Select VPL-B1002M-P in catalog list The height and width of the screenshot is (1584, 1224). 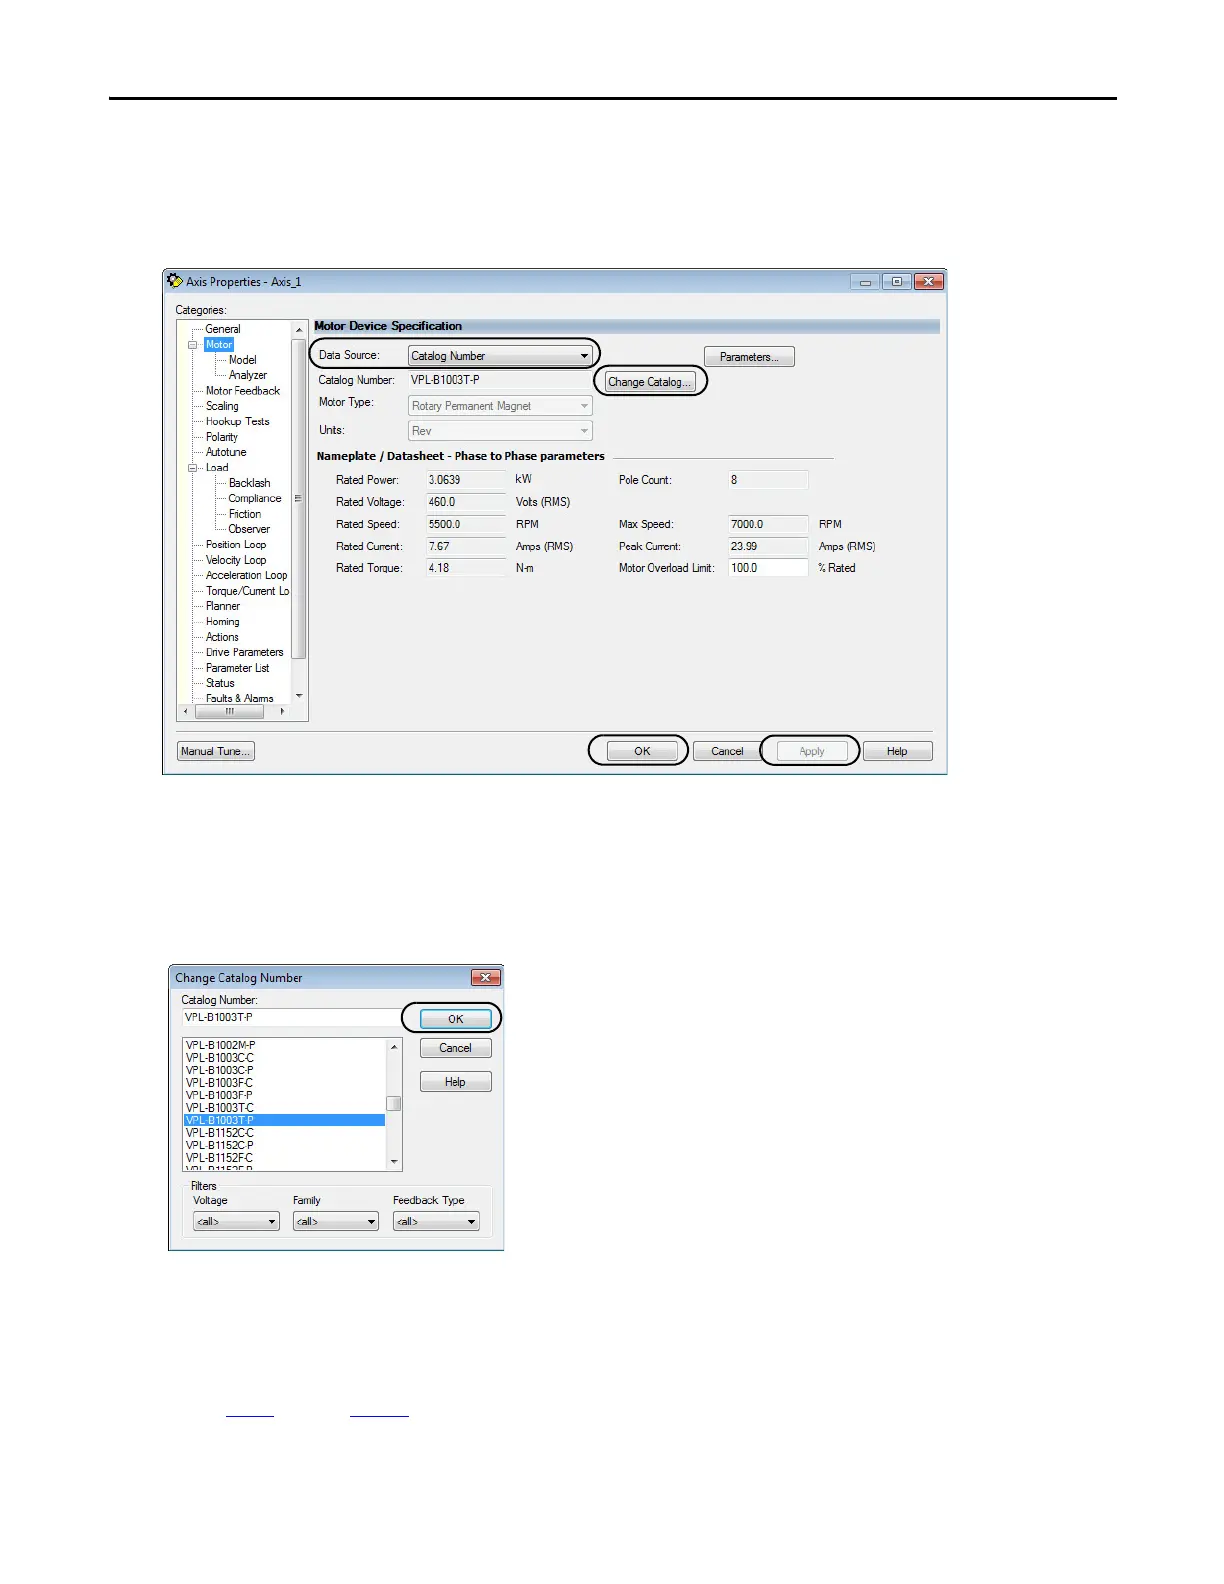(221, 1045)
